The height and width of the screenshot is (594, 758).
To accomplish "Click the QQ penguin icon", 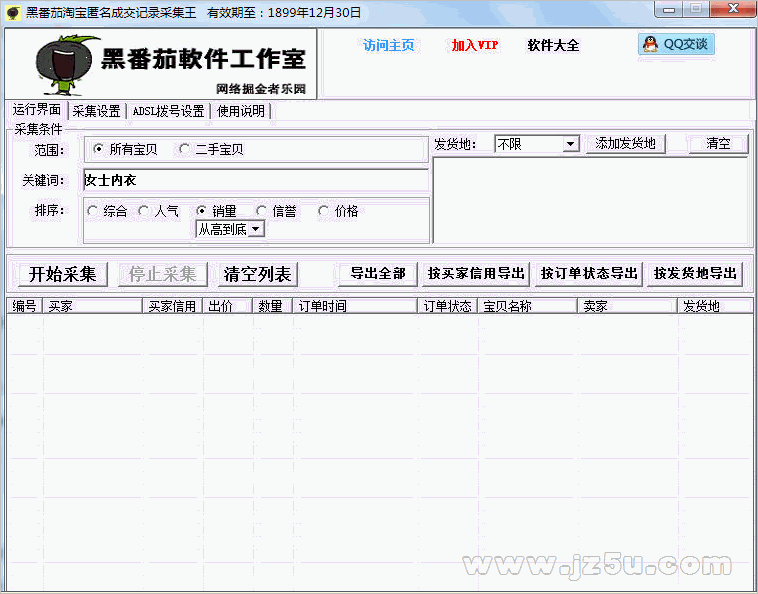I will click(650, 44).
